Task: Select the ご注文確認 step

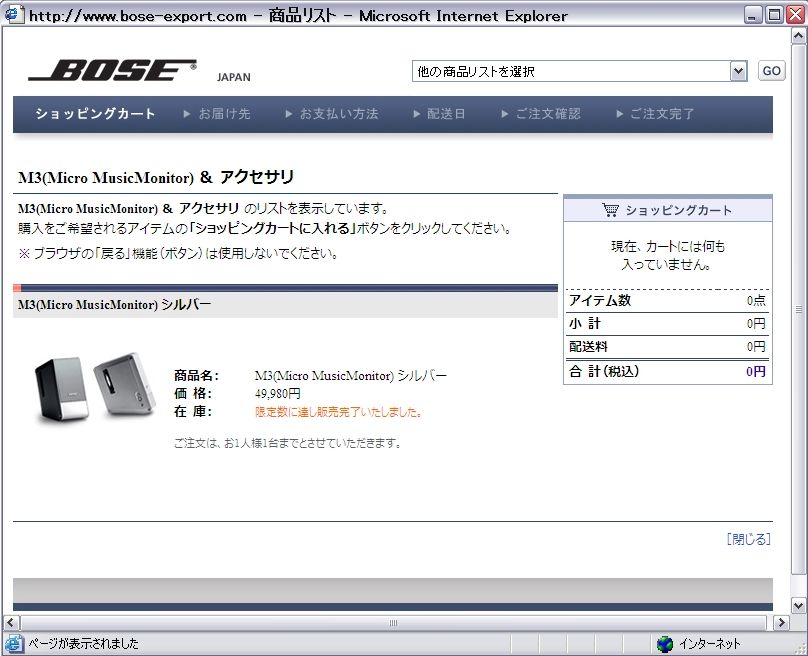Action: [x=541, y=113]
